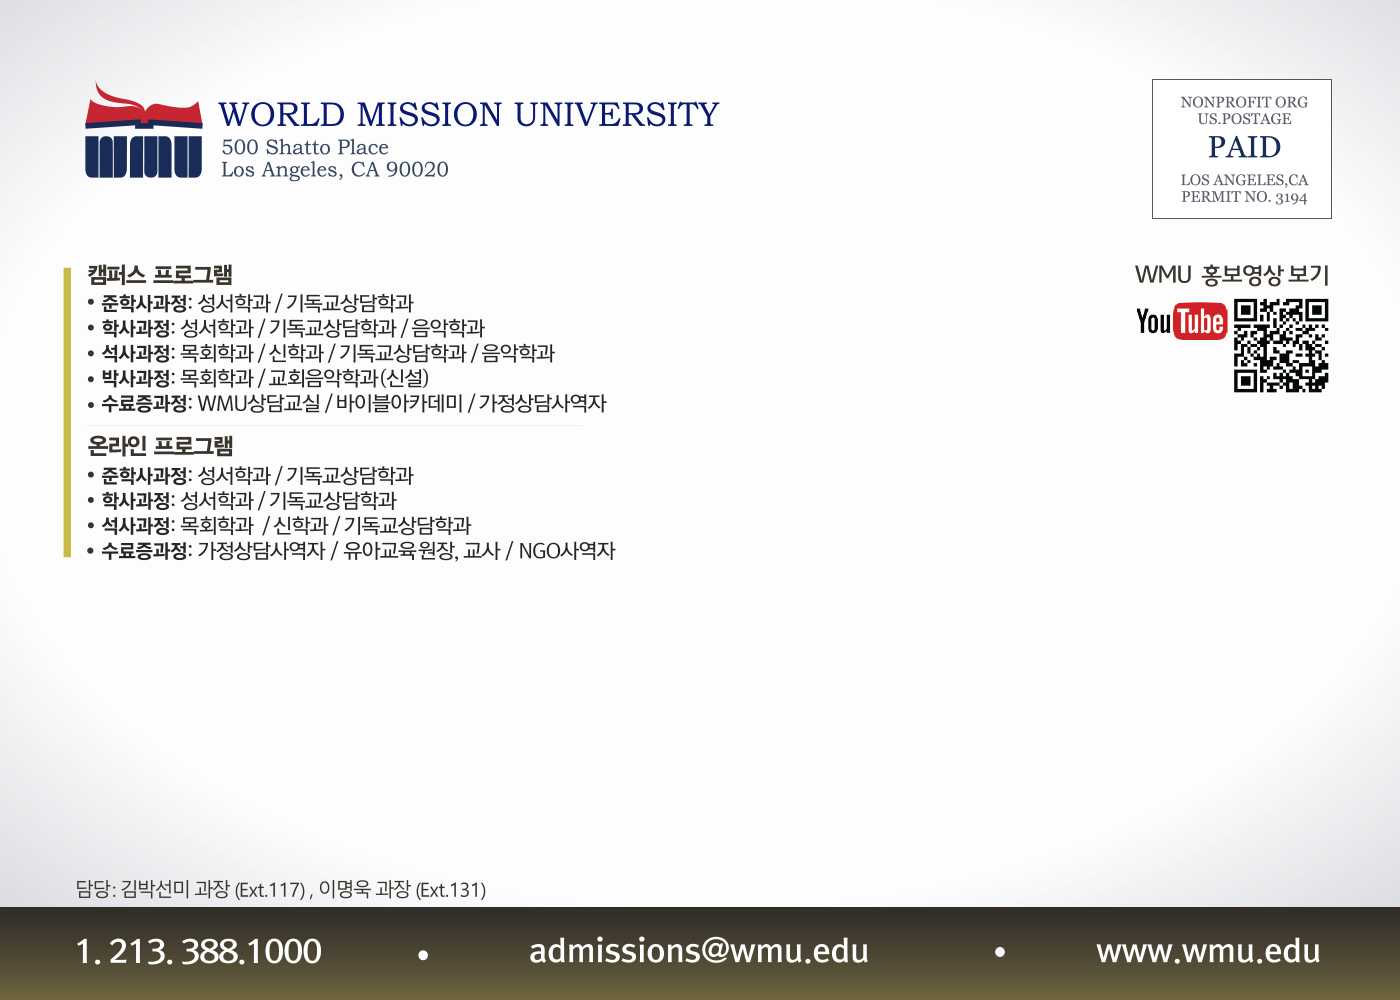Click the yellow vertical bar beside programs
The image size is (1400, 1000).
point(67,412)
